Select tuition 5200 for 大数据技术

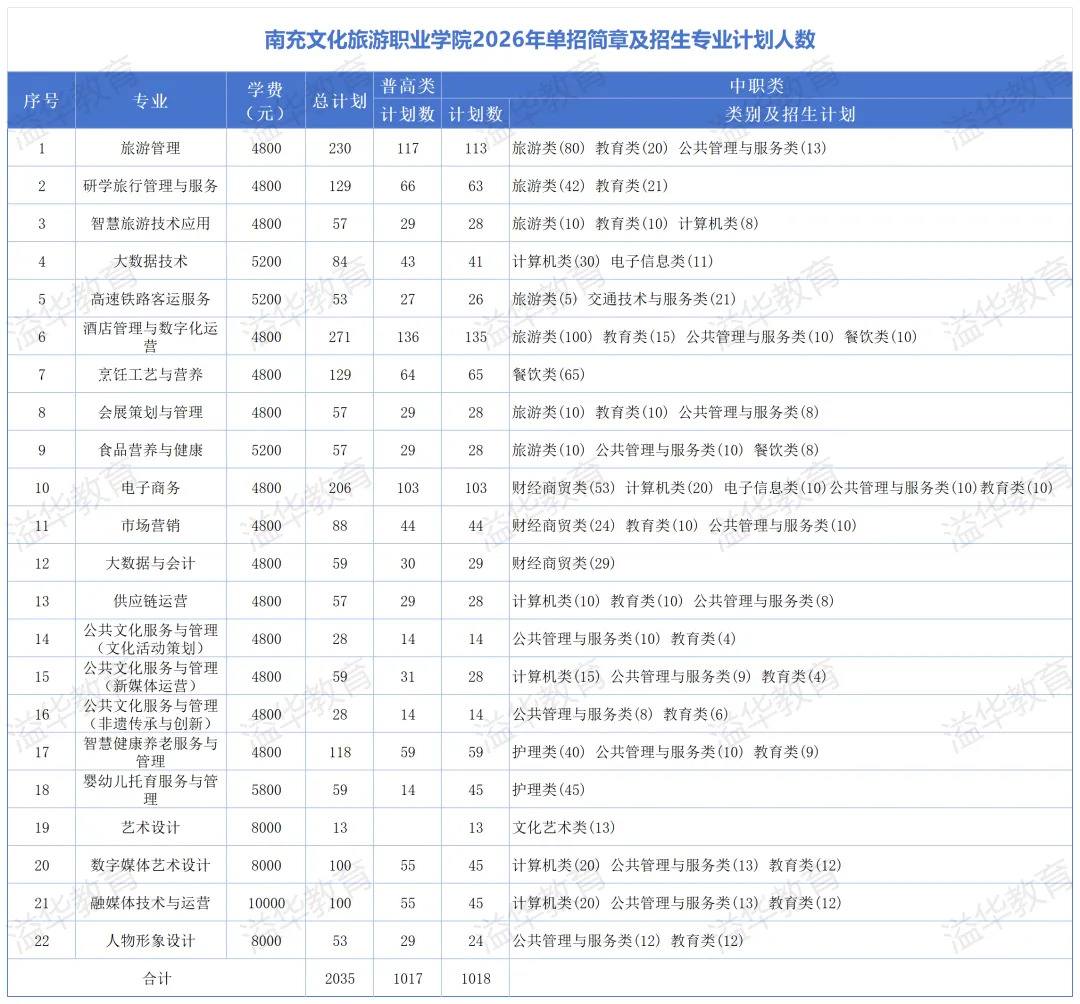[266, 262]
